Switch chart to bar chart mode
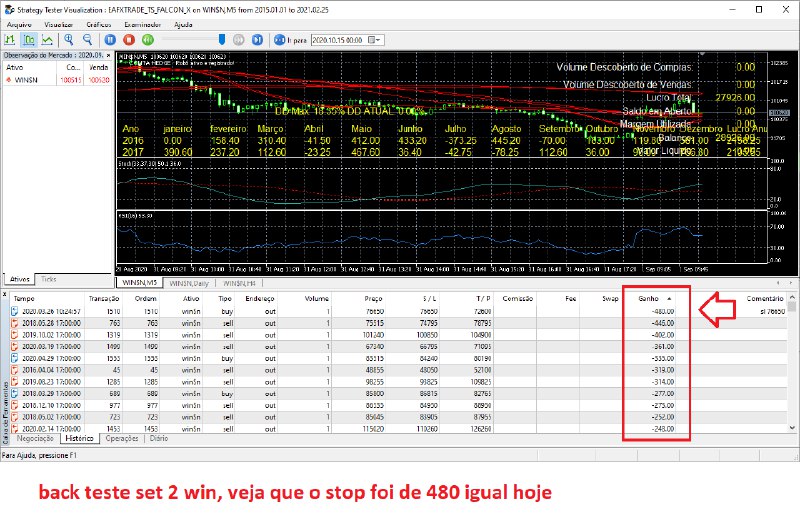800x514 pixels. (x=9, y=40)
